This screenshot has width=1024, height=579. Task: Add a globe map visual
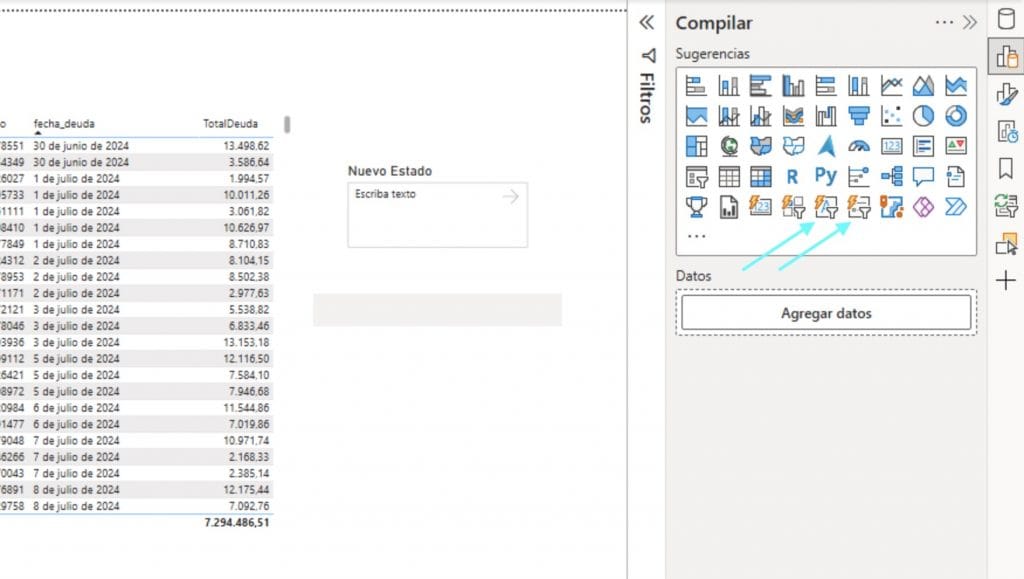pos(729,147)
